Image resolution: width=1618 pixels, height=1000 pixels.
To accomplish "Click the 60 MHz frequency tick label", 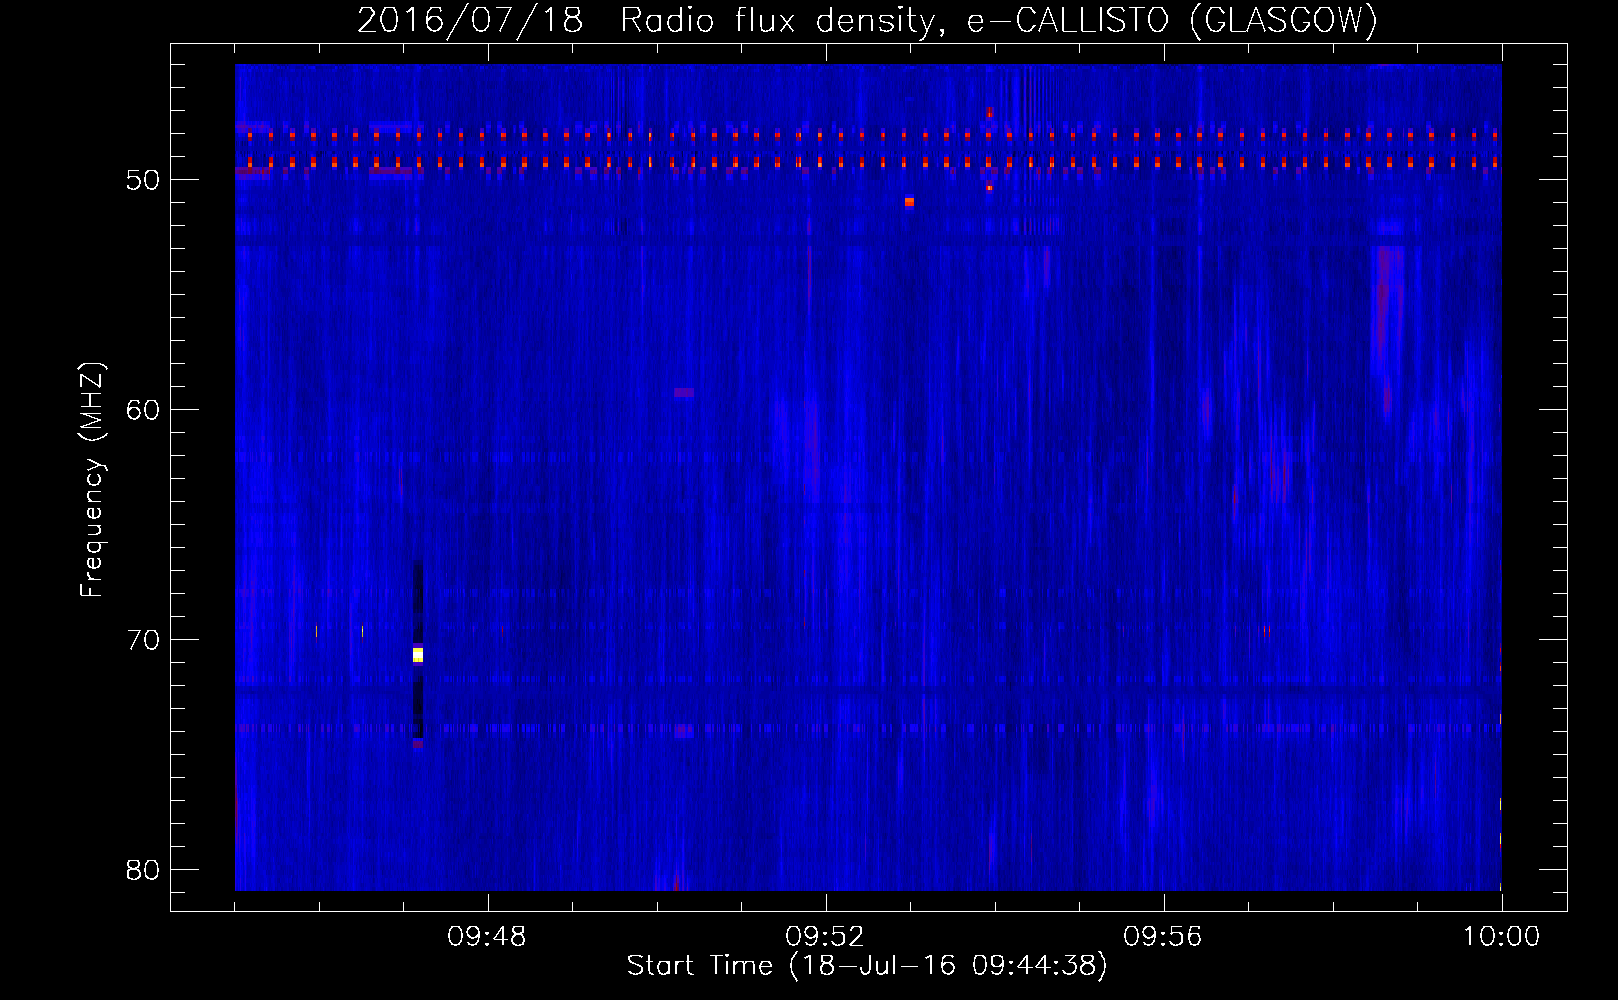I will [x=143, y=410].
